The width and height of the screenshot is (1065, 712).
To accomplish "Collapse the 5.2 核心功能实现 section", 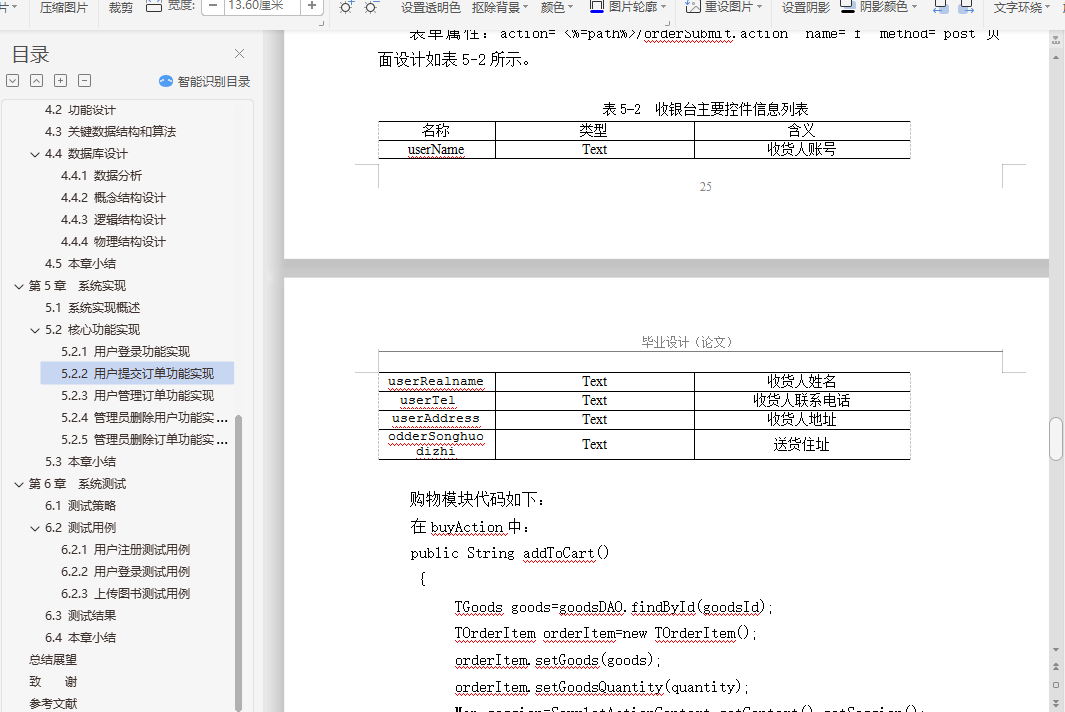I will [35, 330].
